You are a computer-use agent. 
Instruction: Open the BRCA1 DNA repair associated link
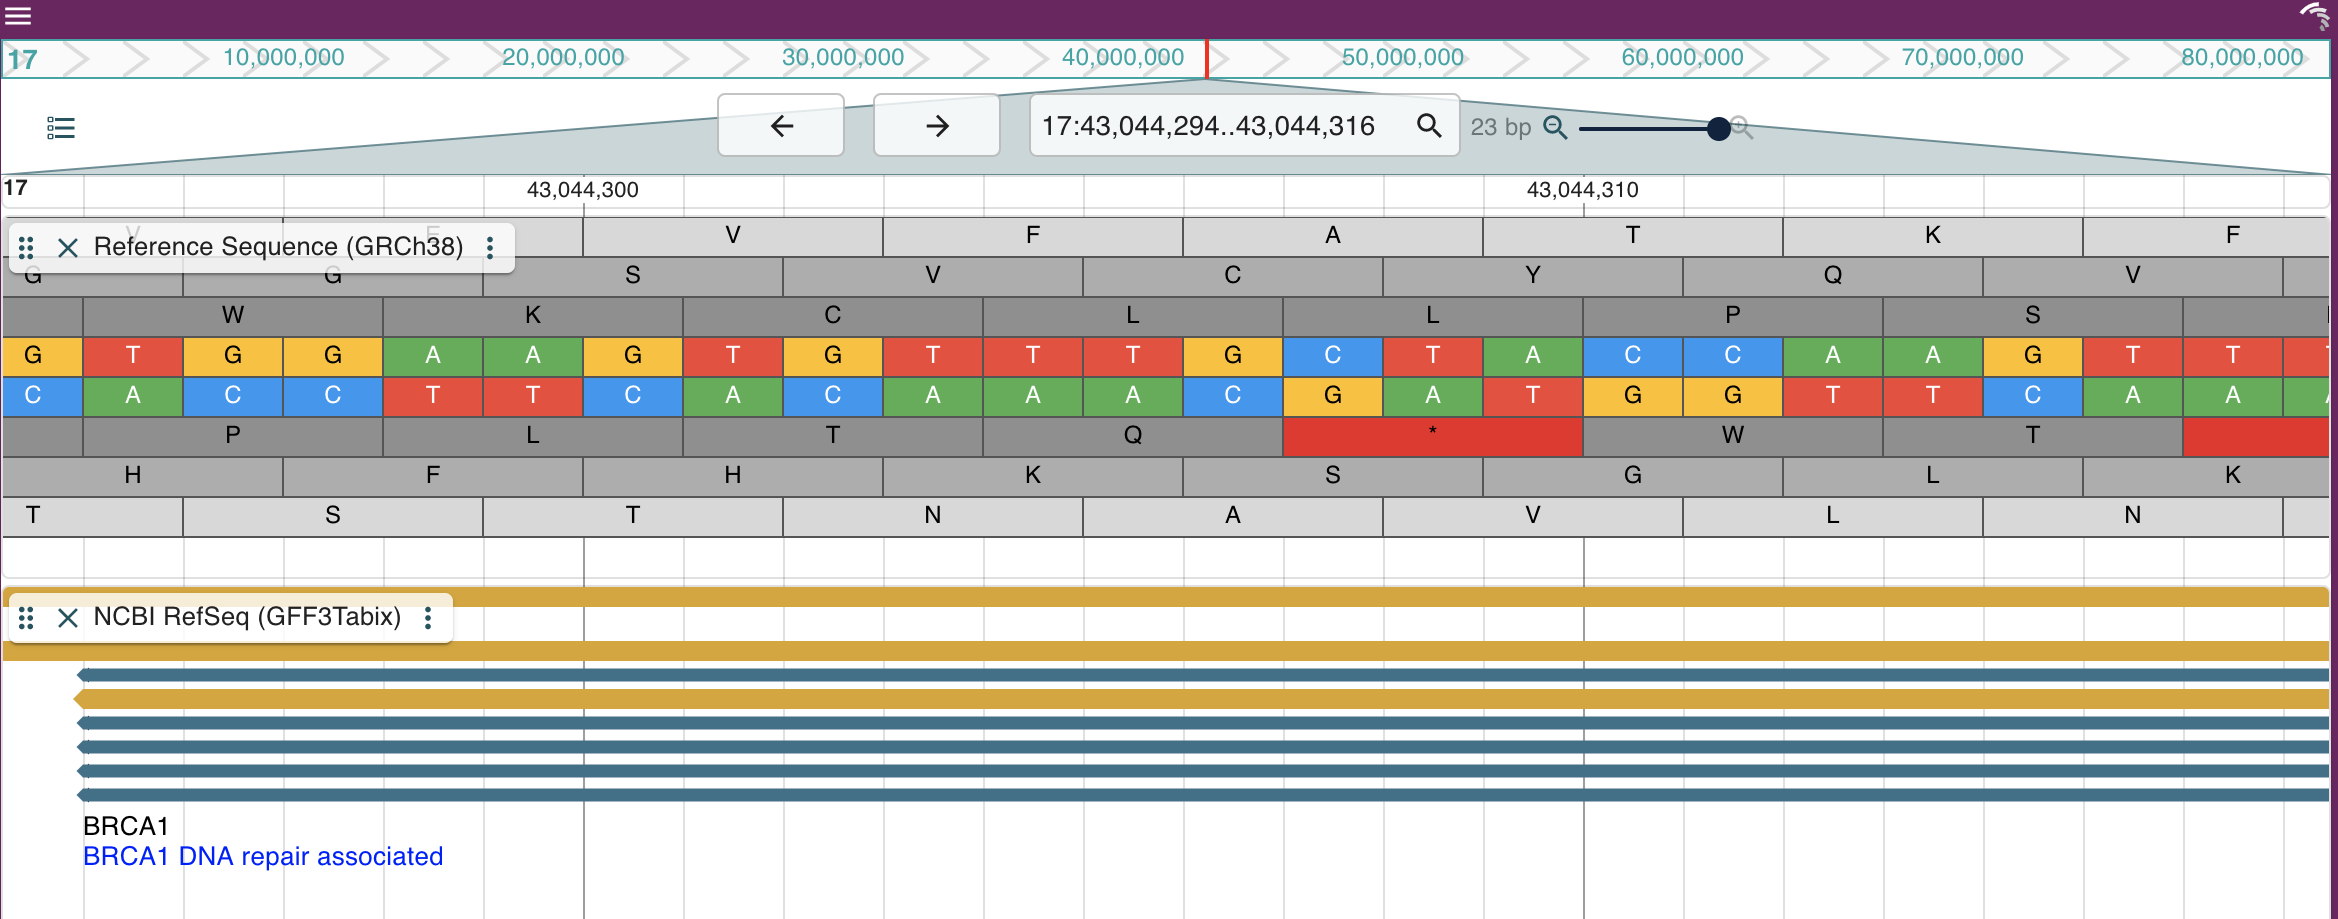[x=263, y=857]
